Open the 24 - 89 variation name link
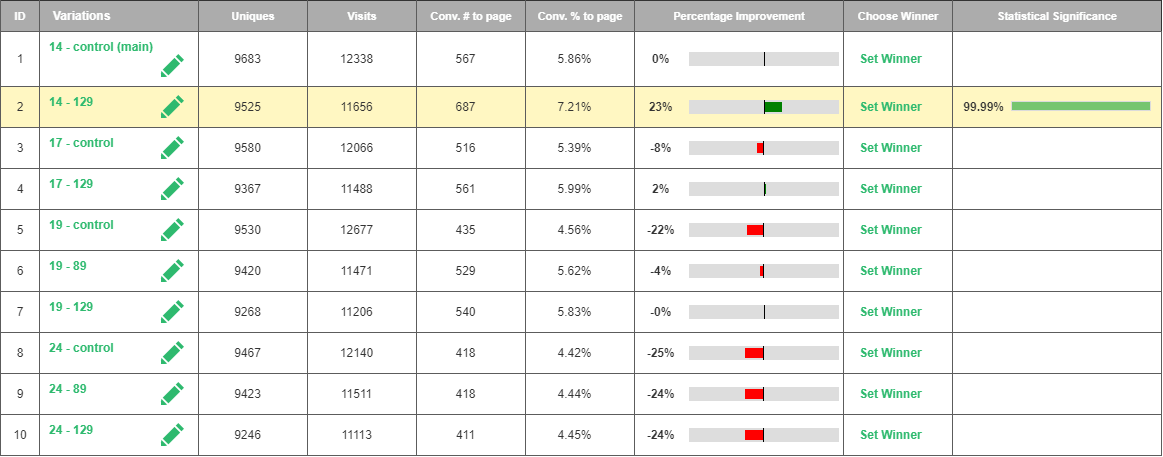 coord(71,389)
